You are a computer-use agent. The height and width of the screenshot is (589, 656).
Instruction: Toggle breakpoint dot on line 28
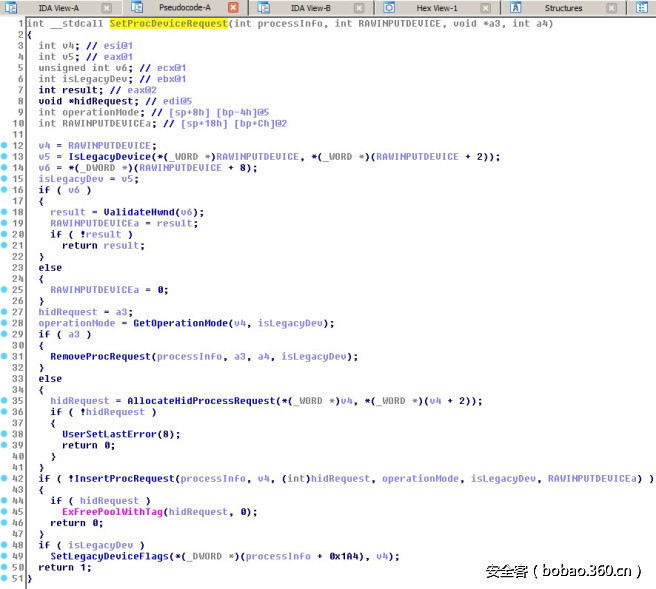(x=4, y=323)
